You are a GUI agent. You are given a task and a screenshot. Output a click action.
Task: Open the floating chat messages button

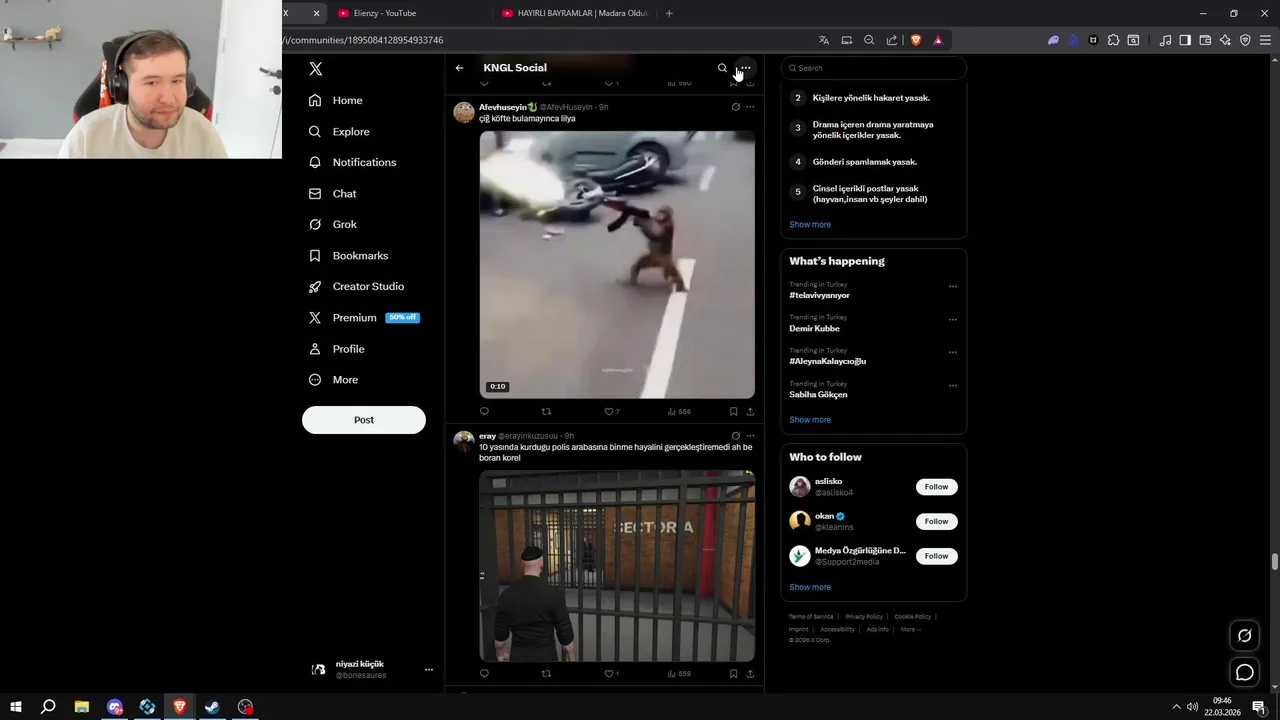(x=1245, y=673)
